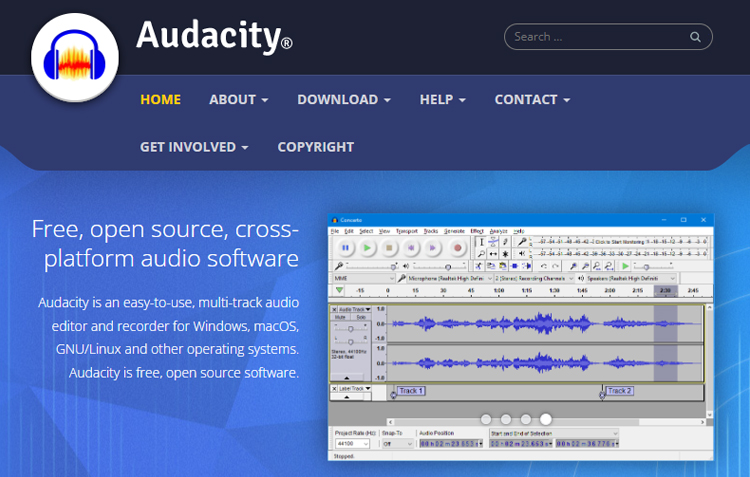
Task: Click the Audio Track gain slider
Action: point(351,329)
